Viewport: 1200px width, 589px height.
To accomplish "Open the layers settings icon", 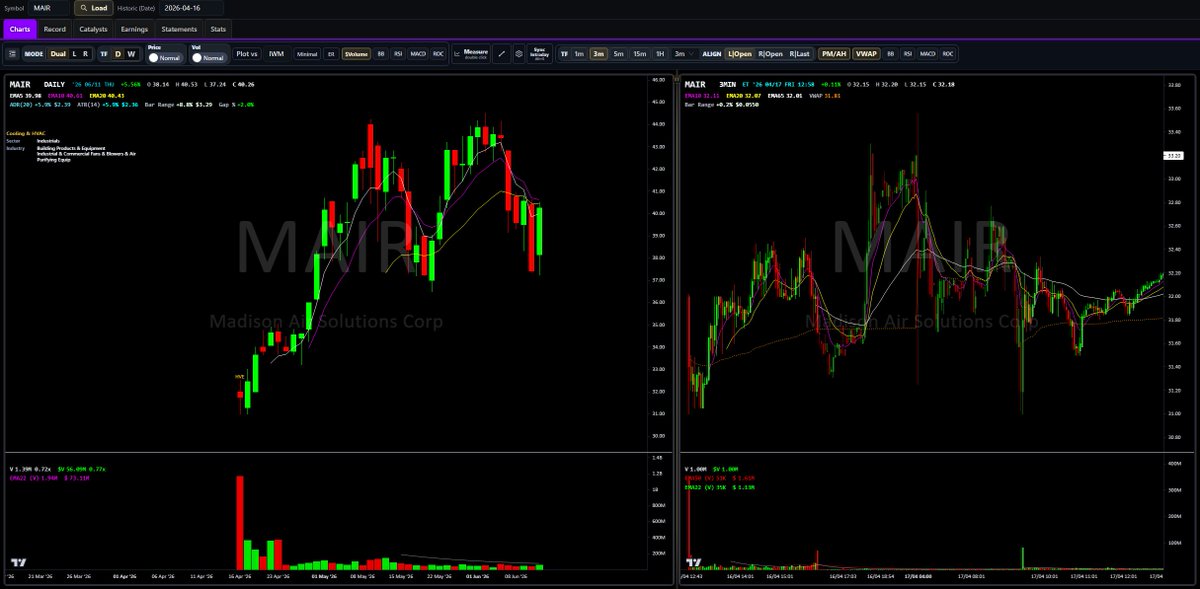I will click(519, 54).
